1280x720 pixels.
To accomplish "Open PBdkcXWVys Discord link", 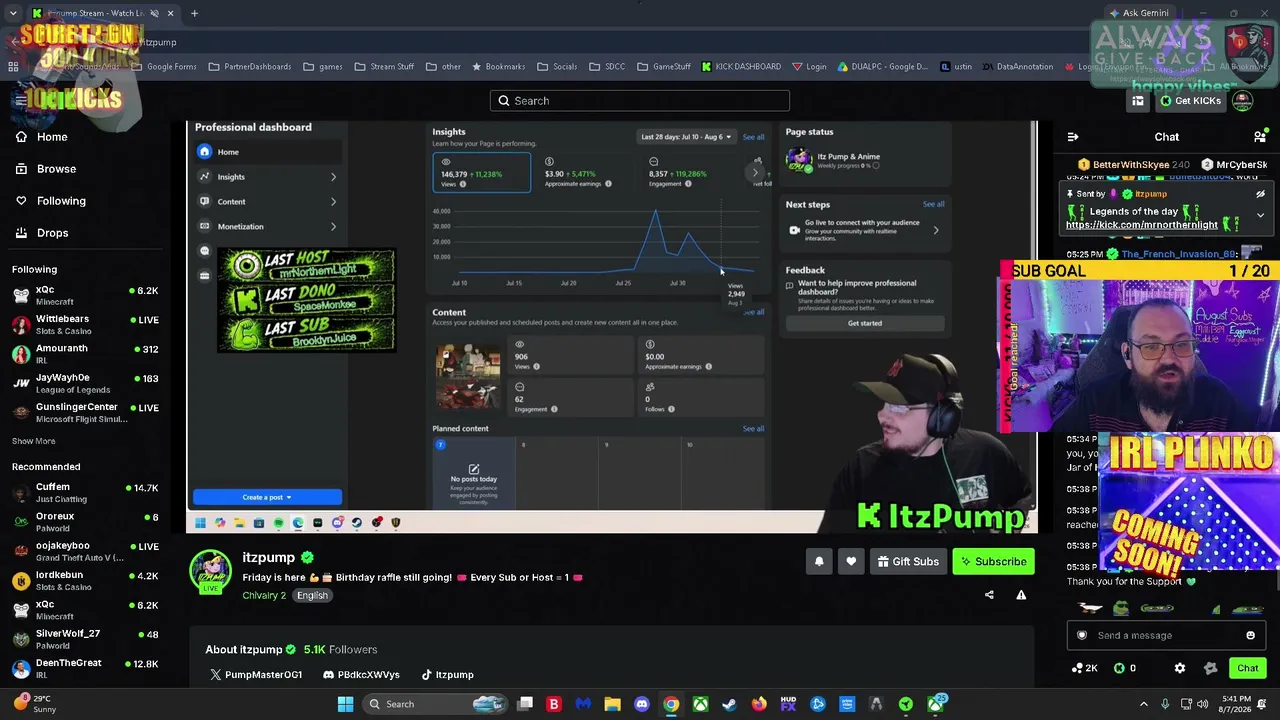I will [x=361, y=675].
